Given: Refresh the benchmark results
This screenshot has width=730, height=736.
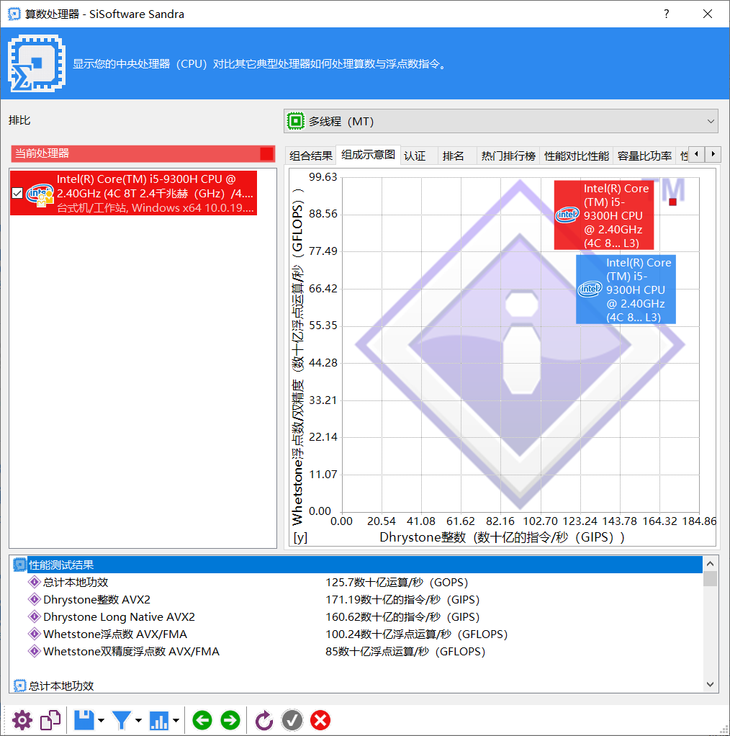Looking at the screenshot, I should pos(265,720).
